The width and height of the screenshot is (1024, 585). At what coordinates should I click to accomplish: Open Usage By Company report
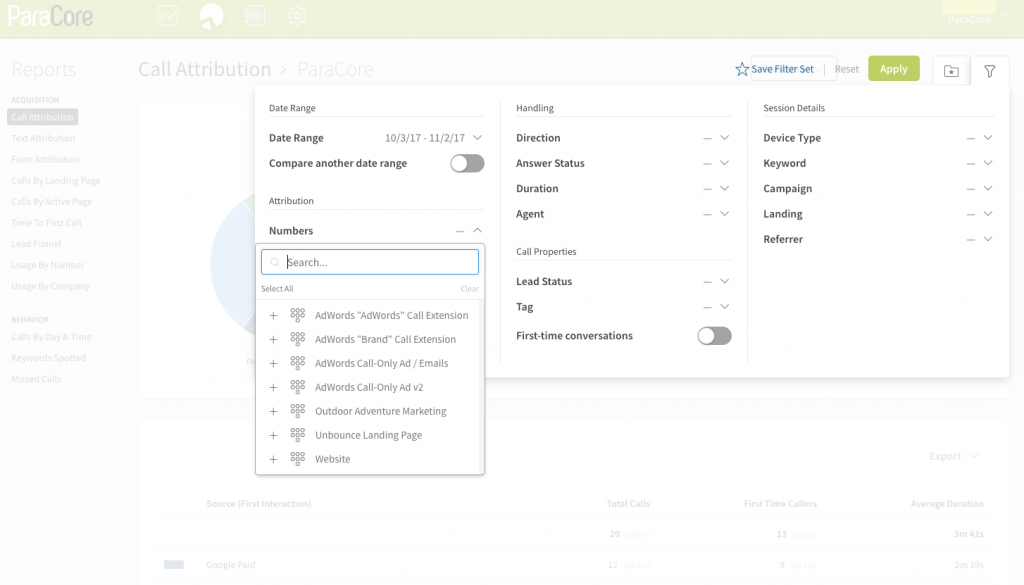pos(50,286)
